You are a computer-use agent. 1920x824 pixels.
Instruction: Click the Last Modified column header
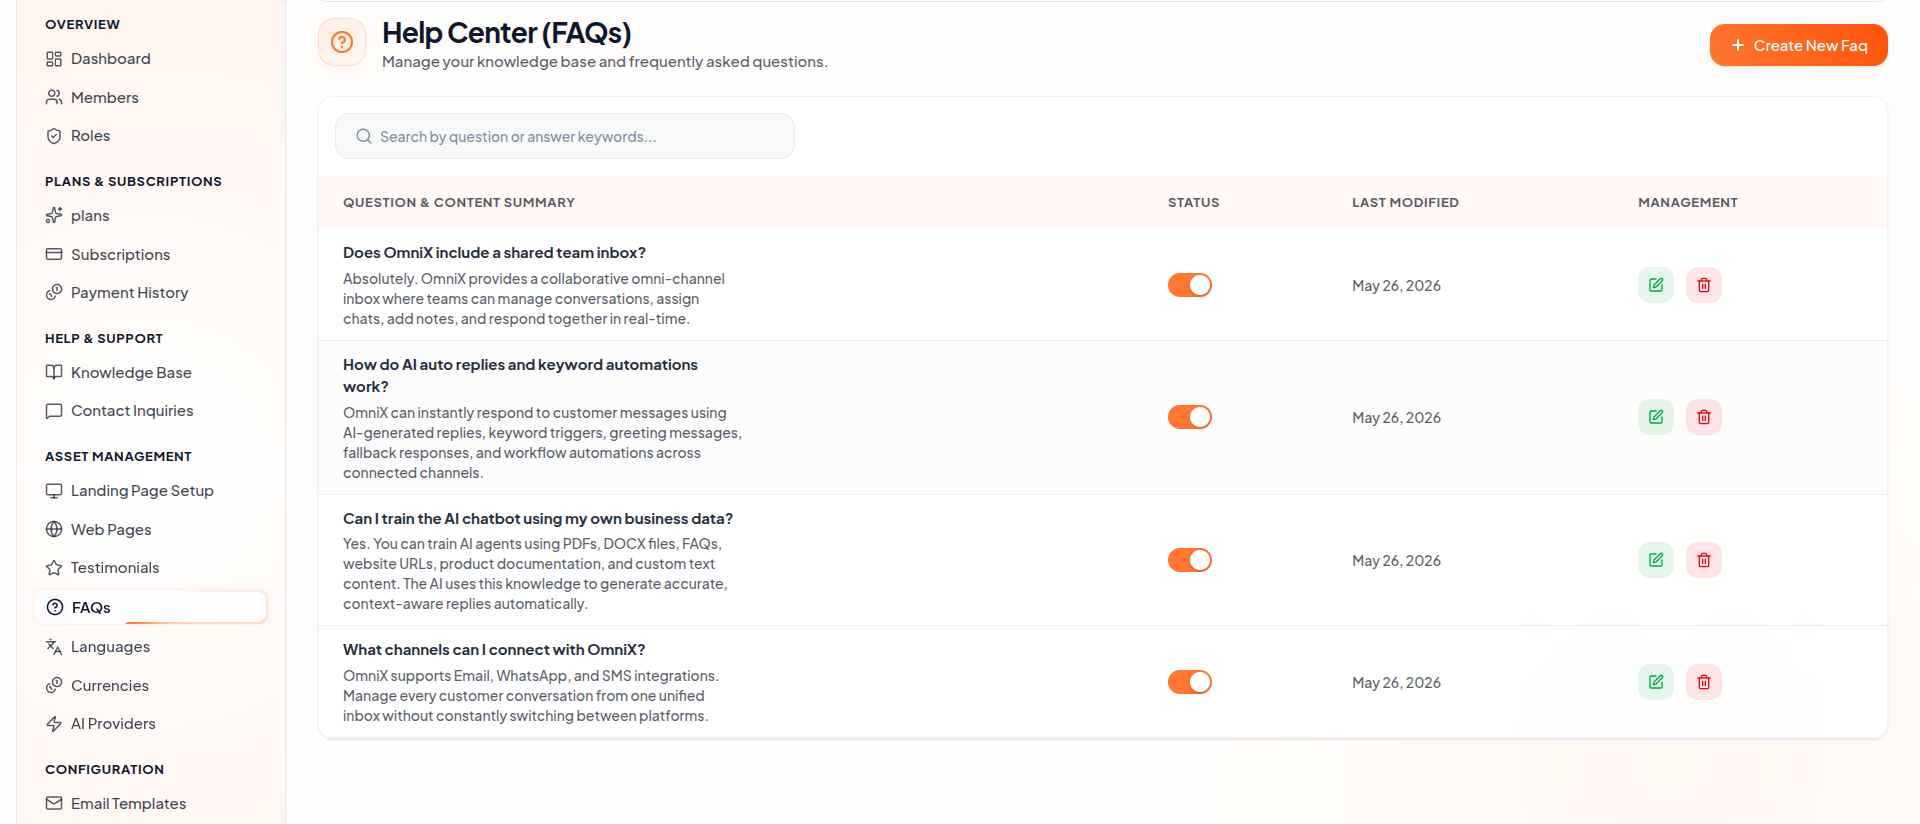[1405, 202]
